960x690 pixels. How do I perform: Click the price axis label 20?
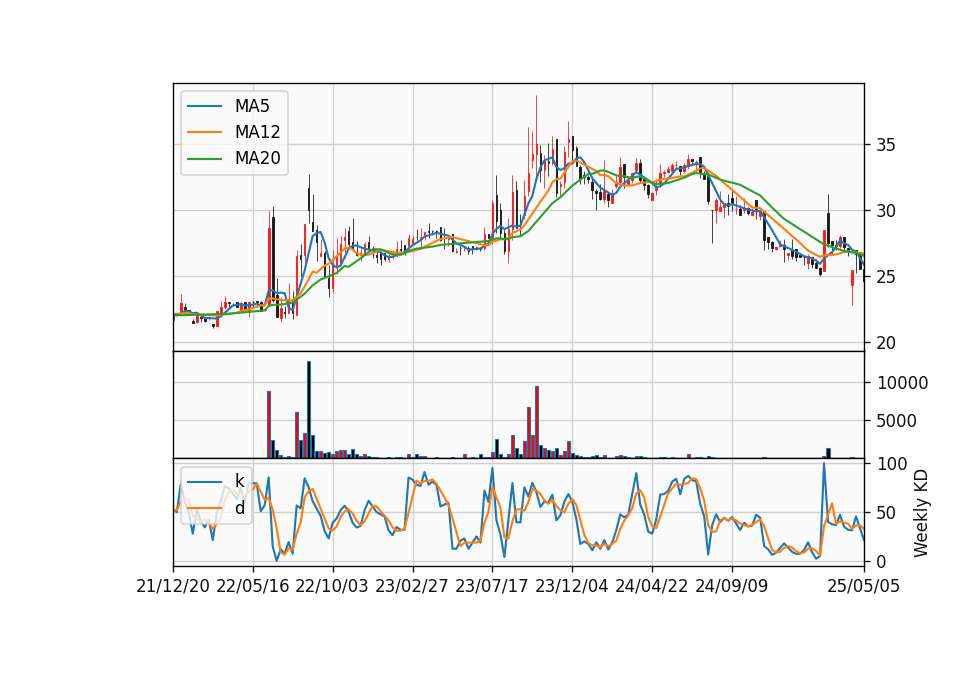click(x=886, y=343)
